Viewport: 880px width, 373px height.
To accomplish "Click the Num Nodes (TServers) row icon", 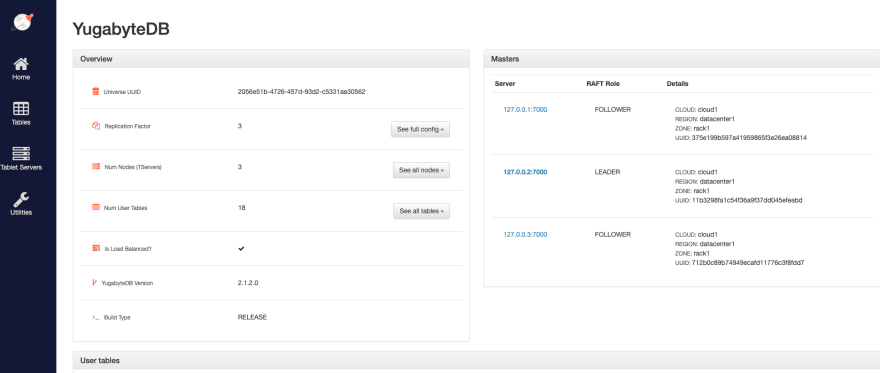I will pos(96,167).
